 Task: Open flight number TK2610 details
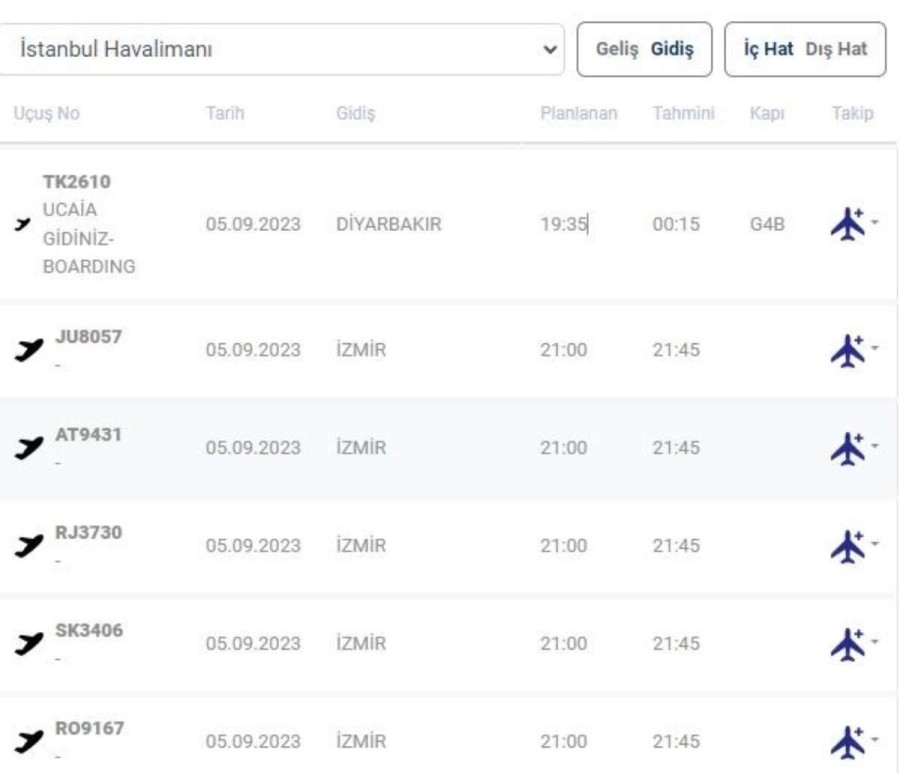pos(76,181)
